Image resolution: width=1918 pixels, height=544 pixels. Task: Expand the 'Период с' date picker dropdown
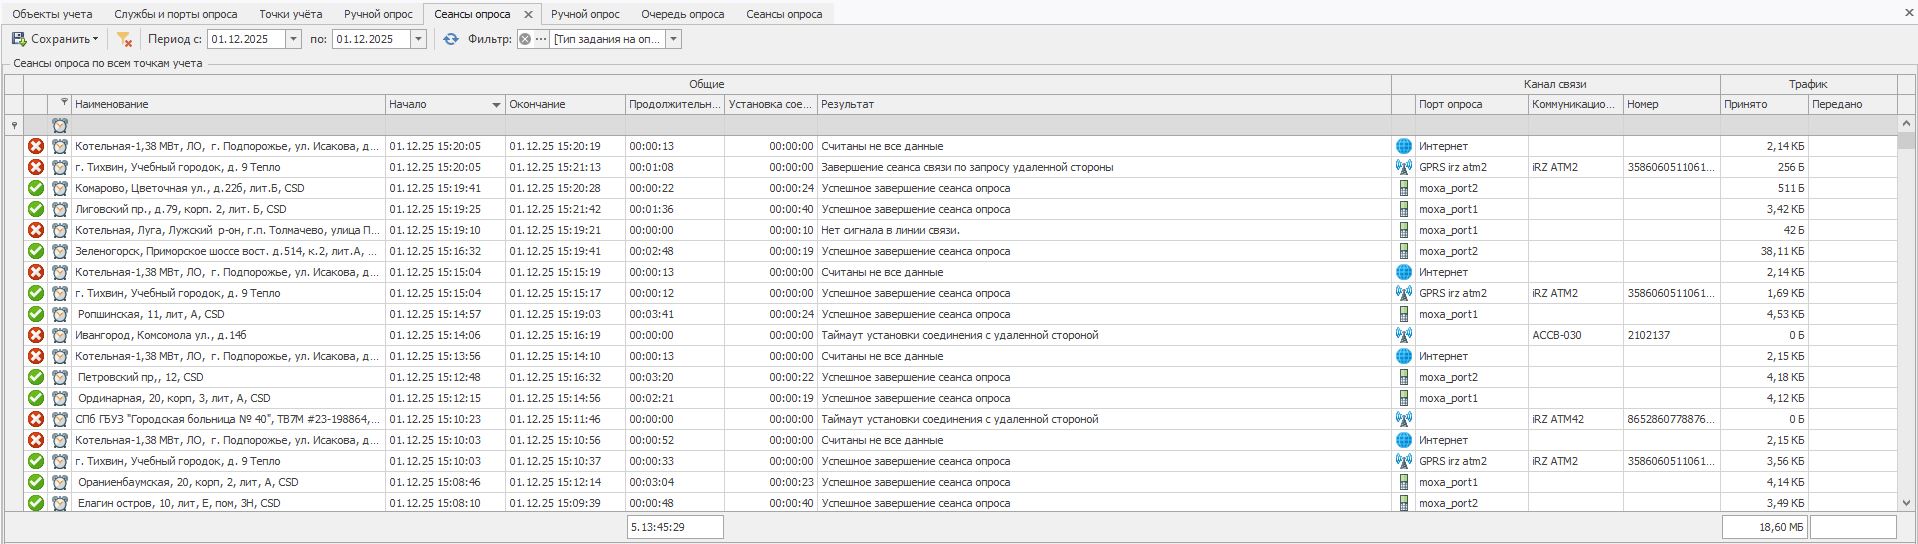tap(293, 39)
